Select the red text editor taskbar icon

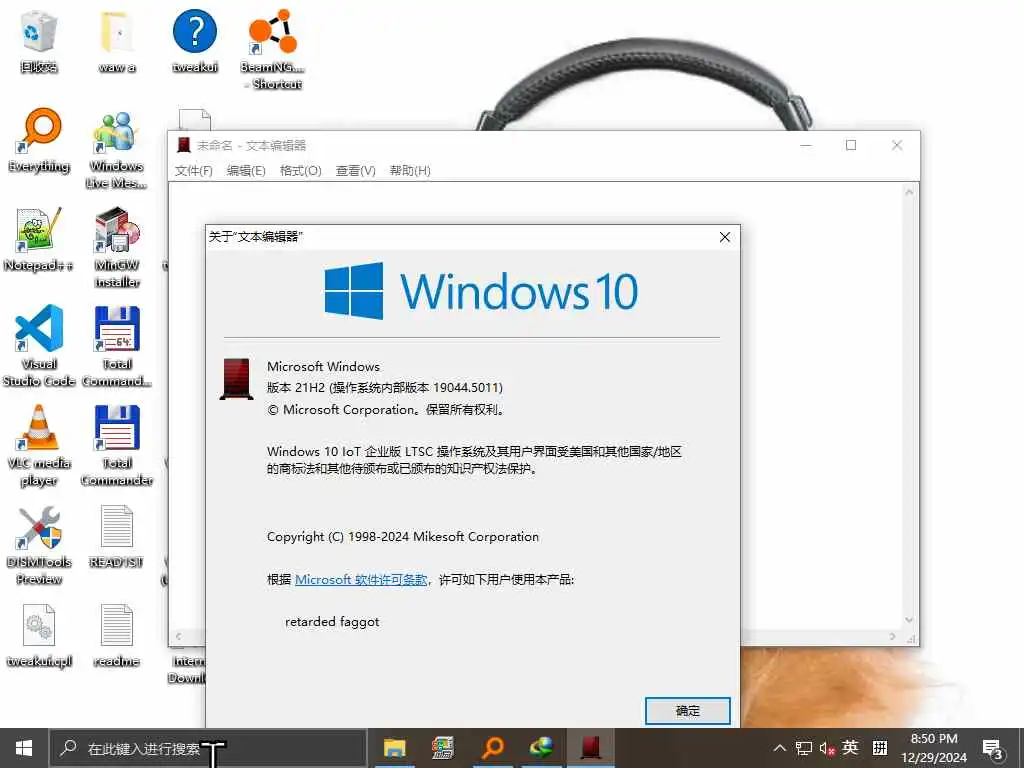[x=591, y=748]
